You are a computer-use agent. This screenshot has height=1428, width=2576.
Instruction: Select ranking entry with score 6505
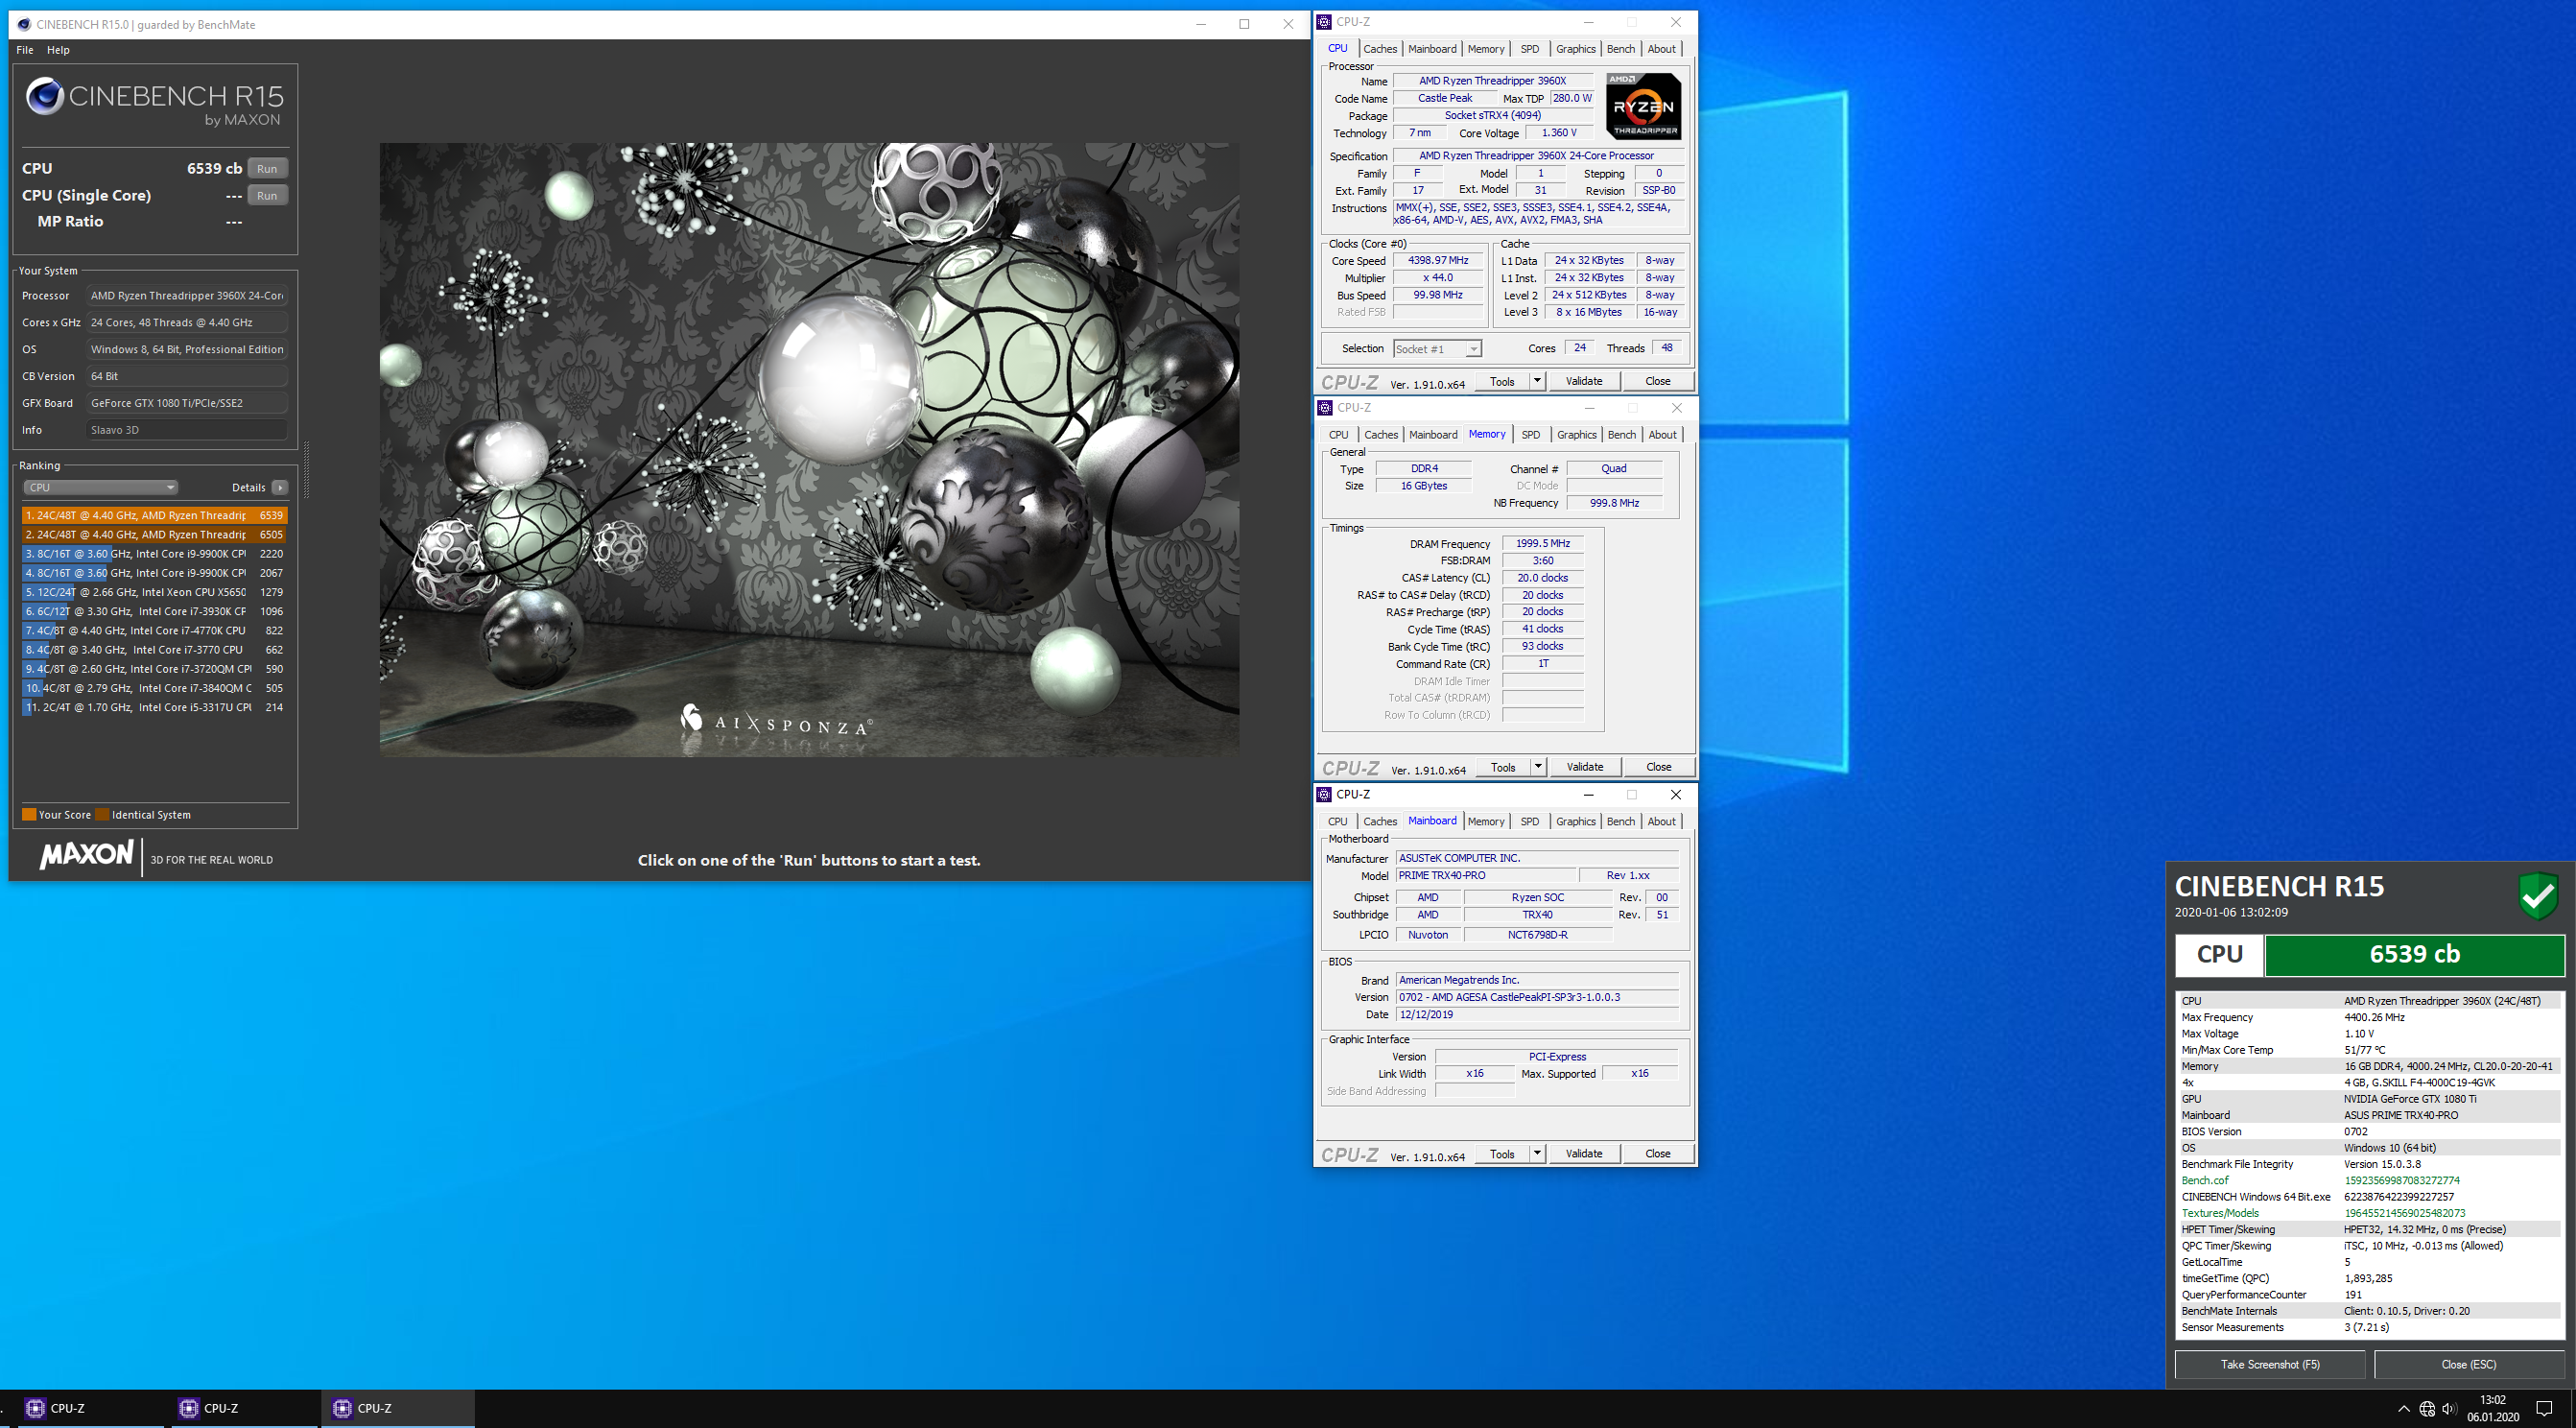[154, 535]
